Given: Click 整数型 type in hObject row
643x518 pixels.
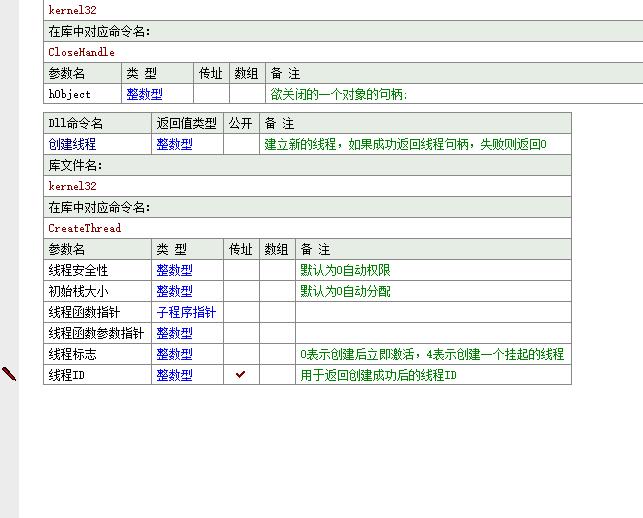Looking at the screenshot, I should (144, 94).
